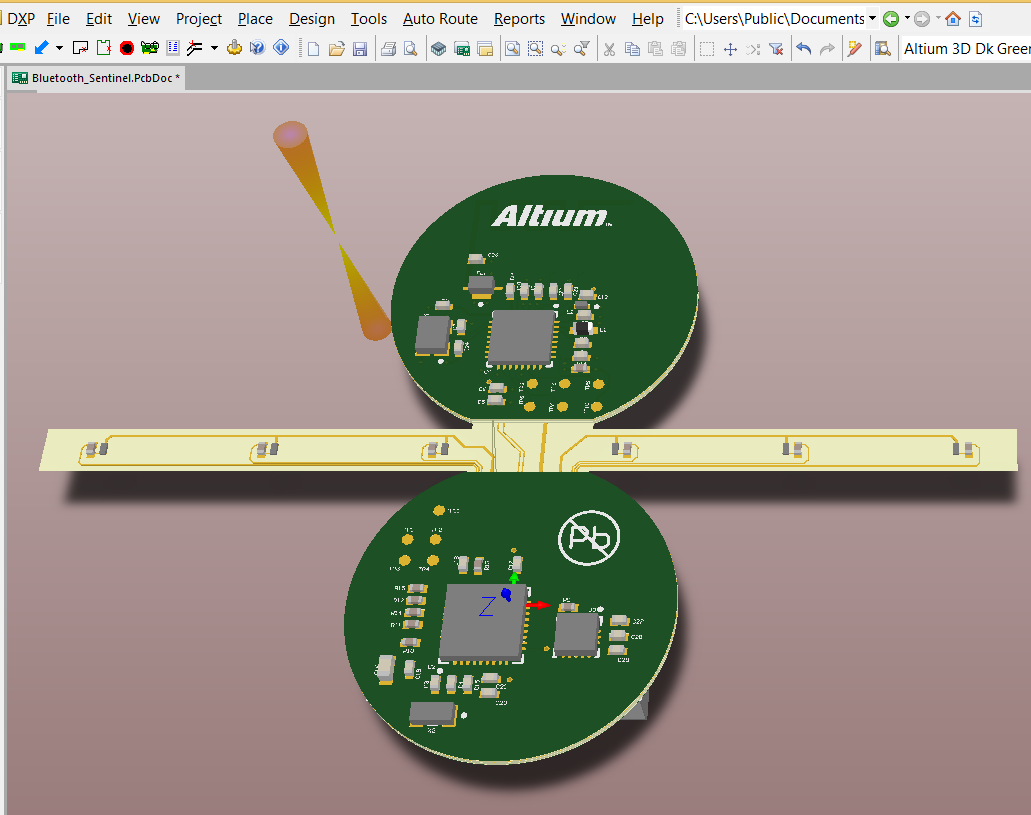Image resolution: width=1031 pixels, height=815 pixels.
Task: Click the grey Forward navigation button
Action: (x=922, y=19)
